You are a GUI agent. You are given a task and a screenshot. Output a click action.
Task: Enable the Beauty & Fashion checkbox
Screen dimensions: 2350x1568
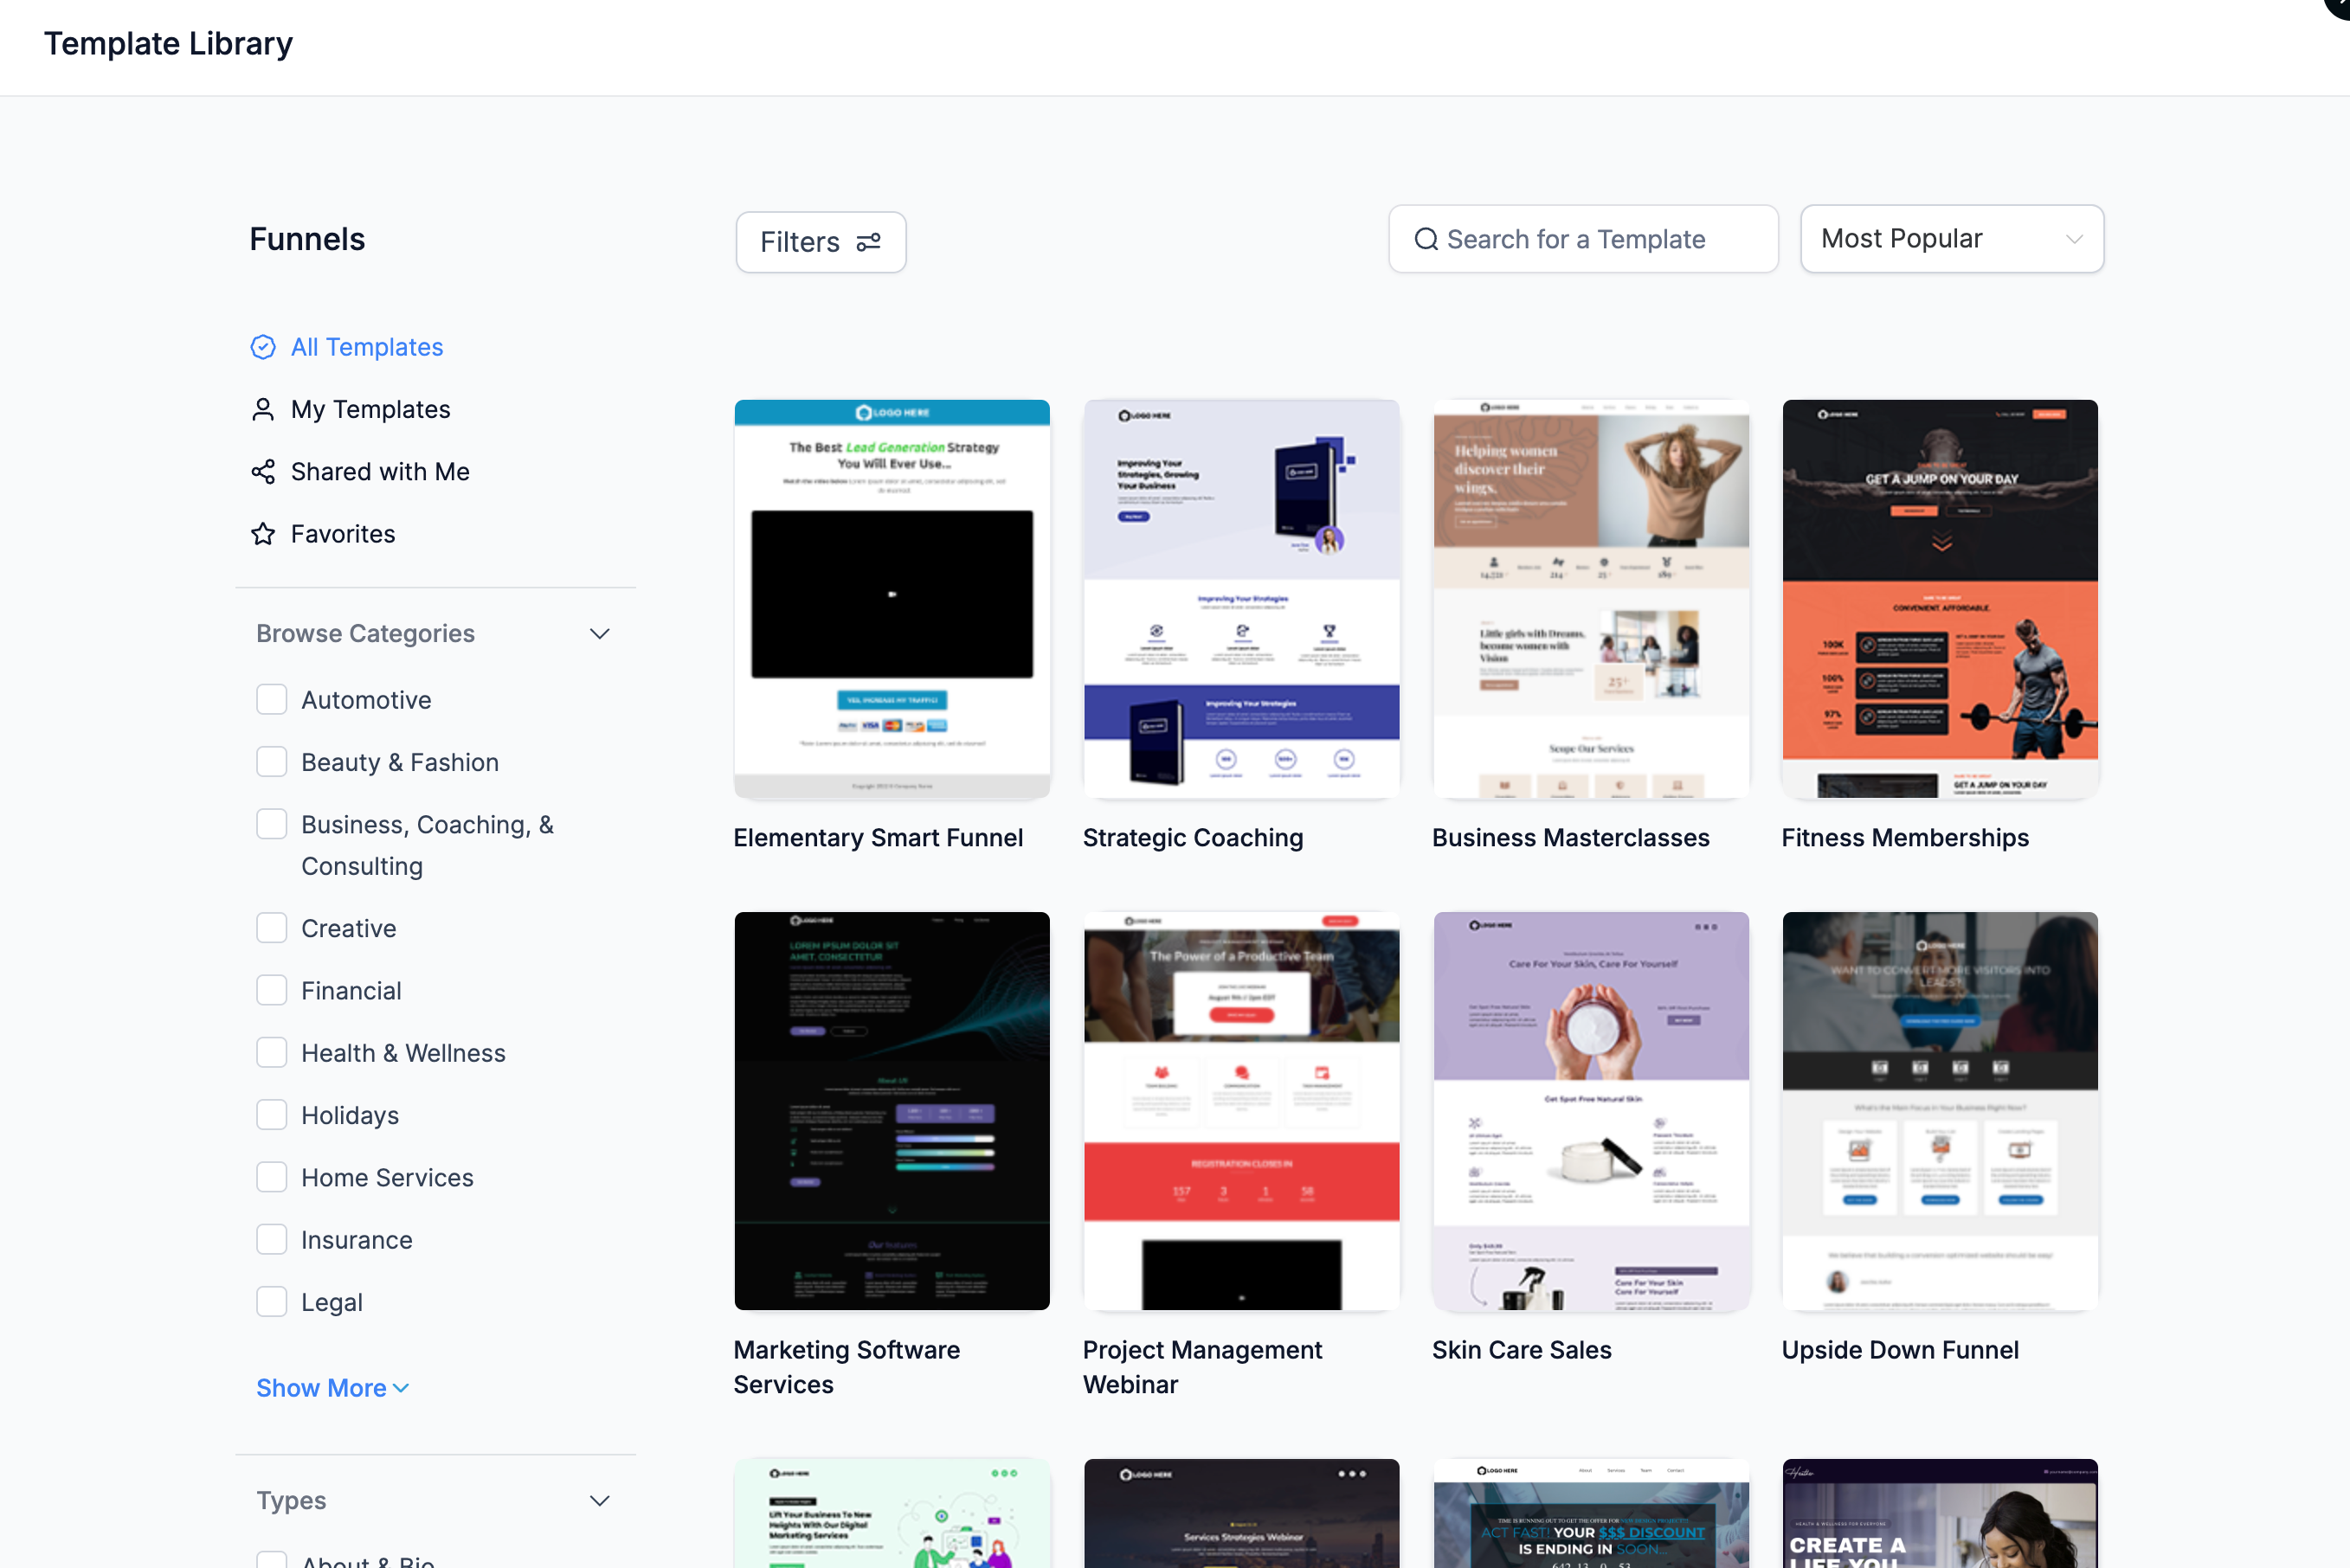coord(271,762)
